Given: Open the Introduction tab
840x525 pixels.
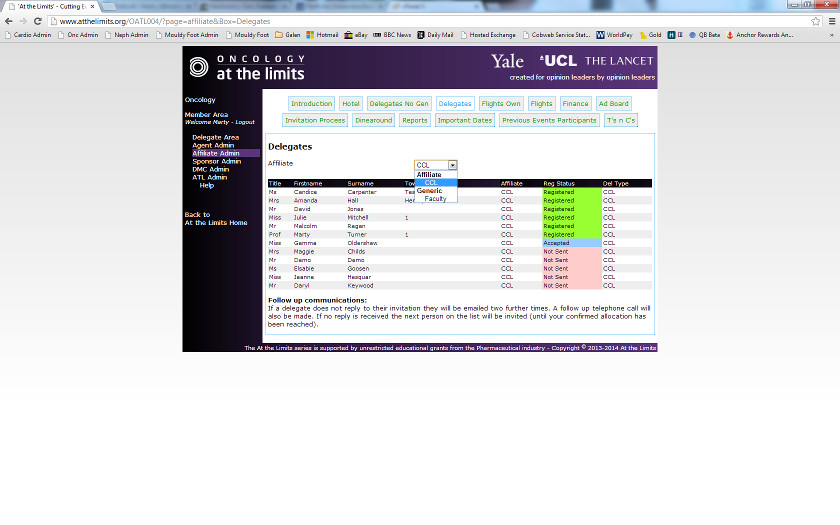Looking at the screenshot, I should coord(311,103).
